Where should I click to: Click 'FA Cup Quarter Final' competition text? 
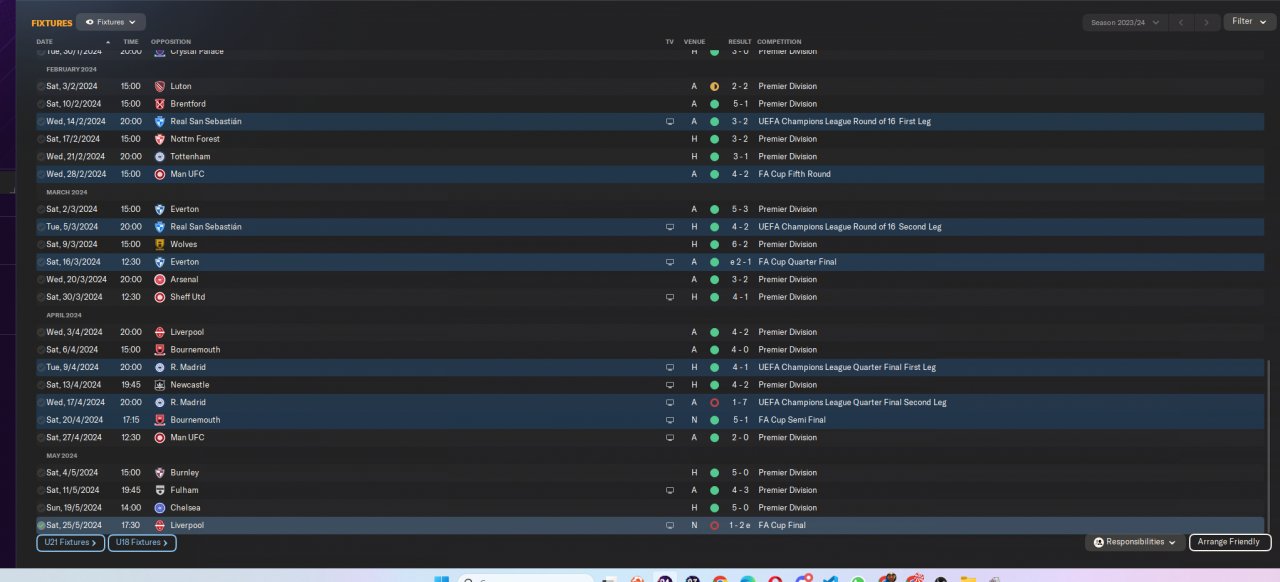[x=797, y=262]
